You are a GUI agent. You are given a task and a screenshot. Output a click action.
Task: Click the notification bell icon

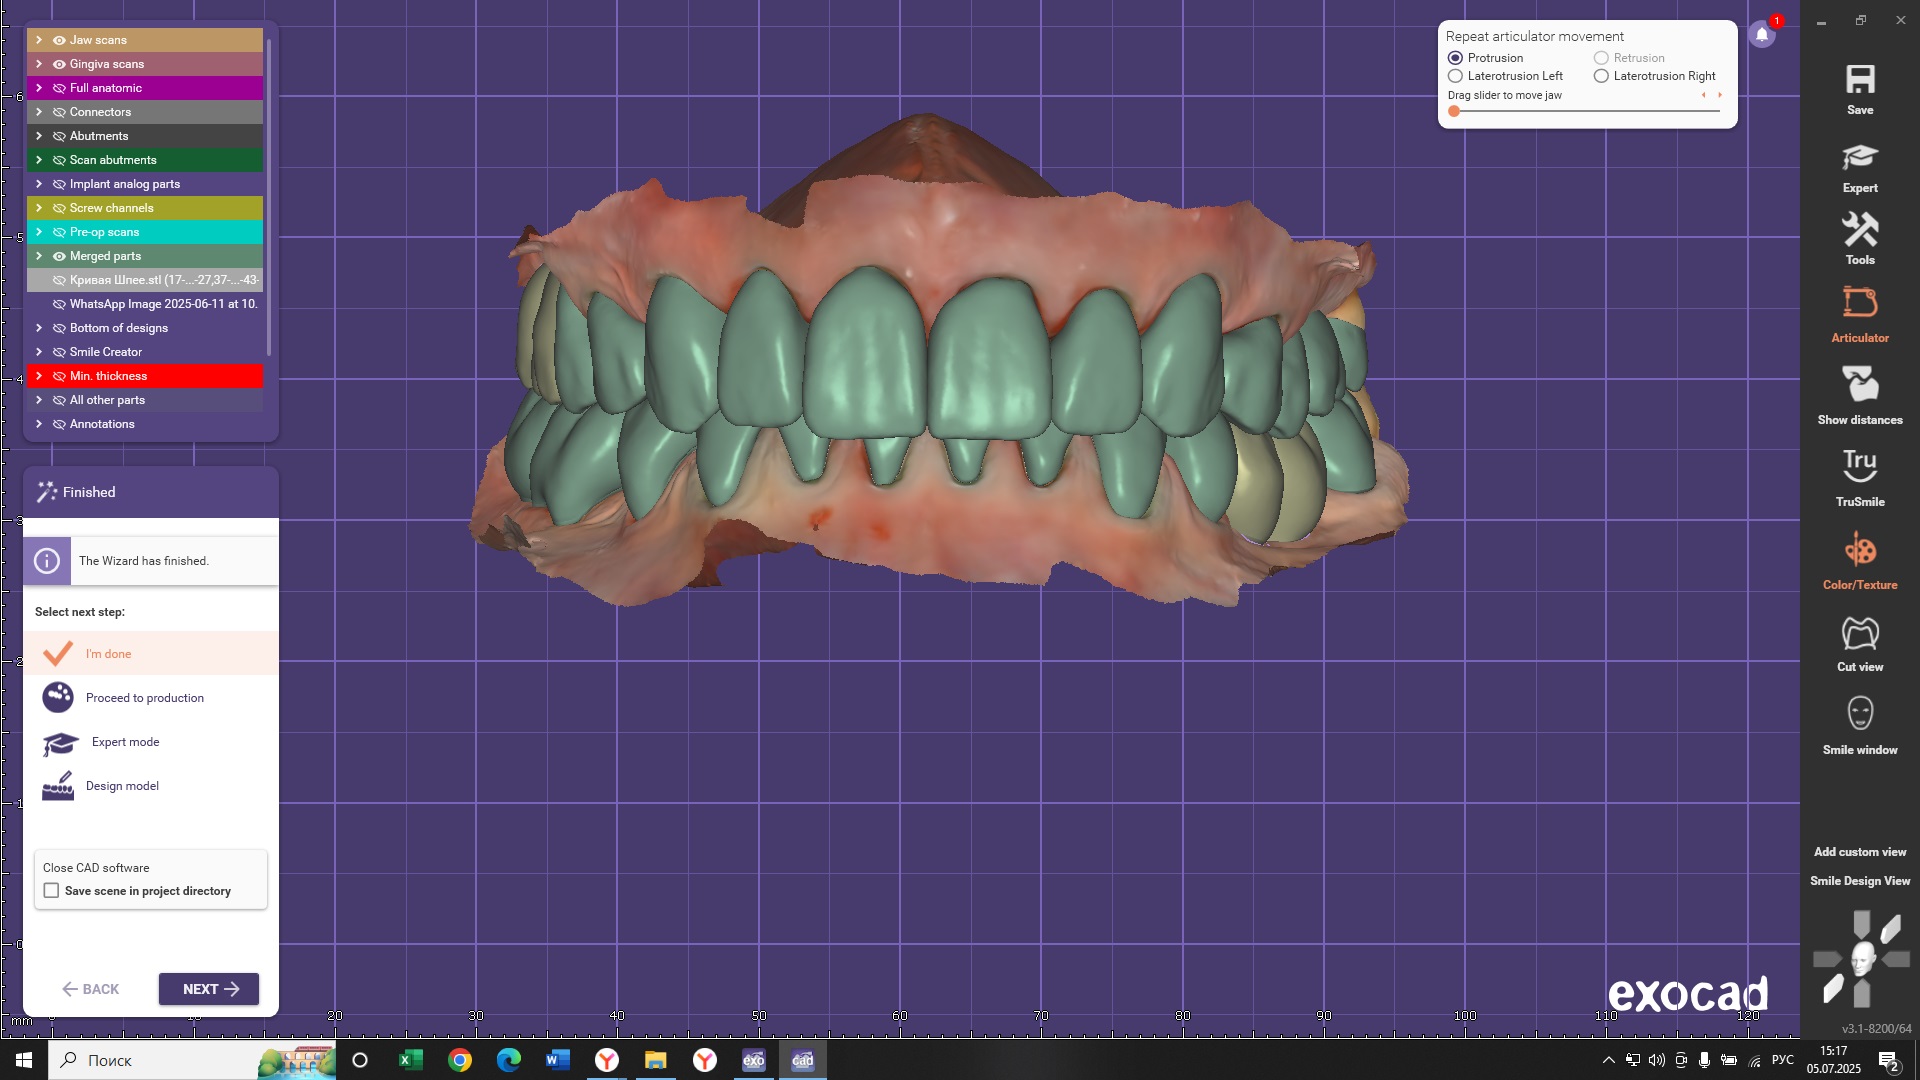1762,35
